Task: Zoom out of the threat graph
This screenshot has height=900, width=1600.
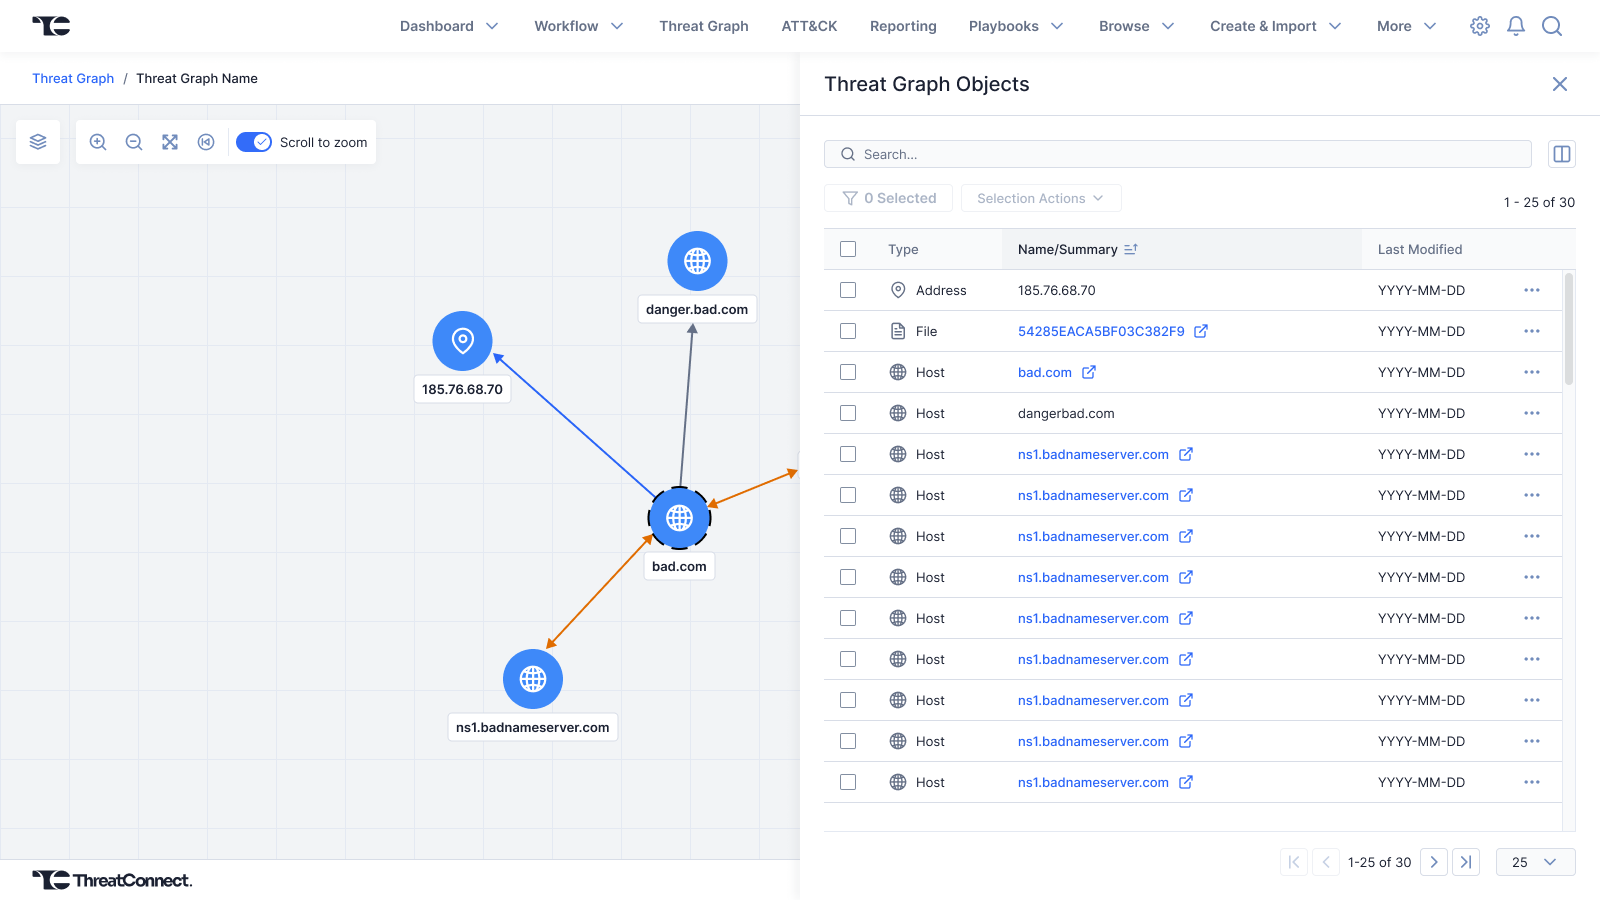Action: pos(134,142)
